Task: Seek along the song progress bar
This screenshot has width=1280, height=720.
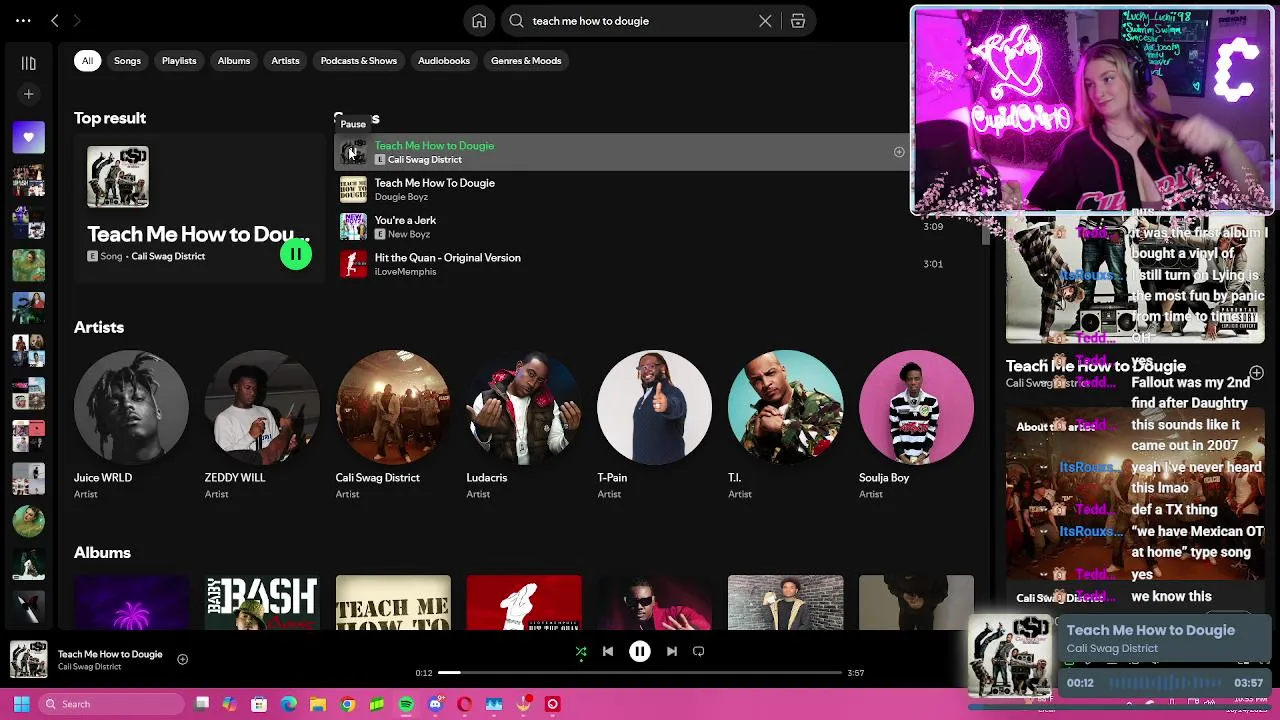Action: (x=640, y=673)
